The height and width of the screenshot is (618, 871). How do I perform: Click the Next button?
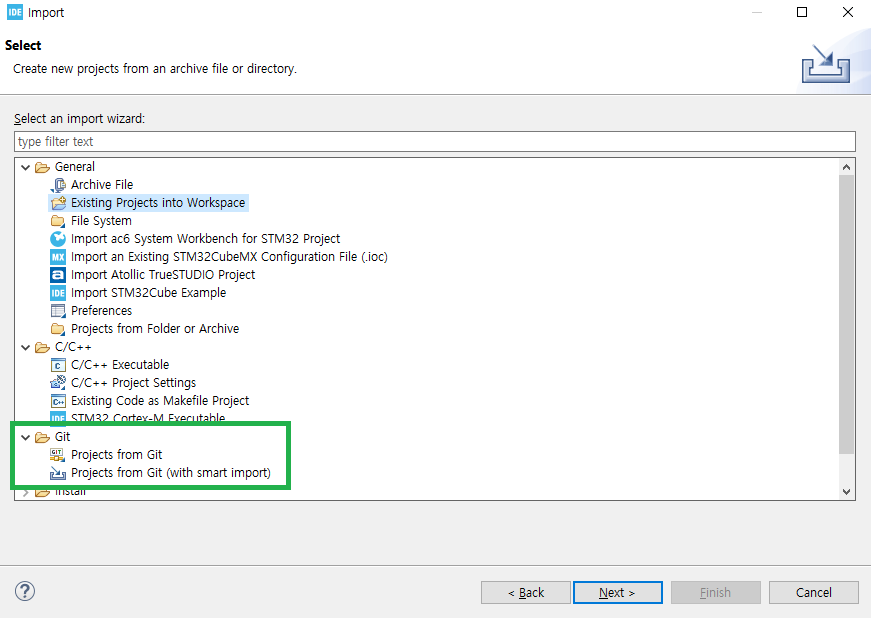(617, 592)
